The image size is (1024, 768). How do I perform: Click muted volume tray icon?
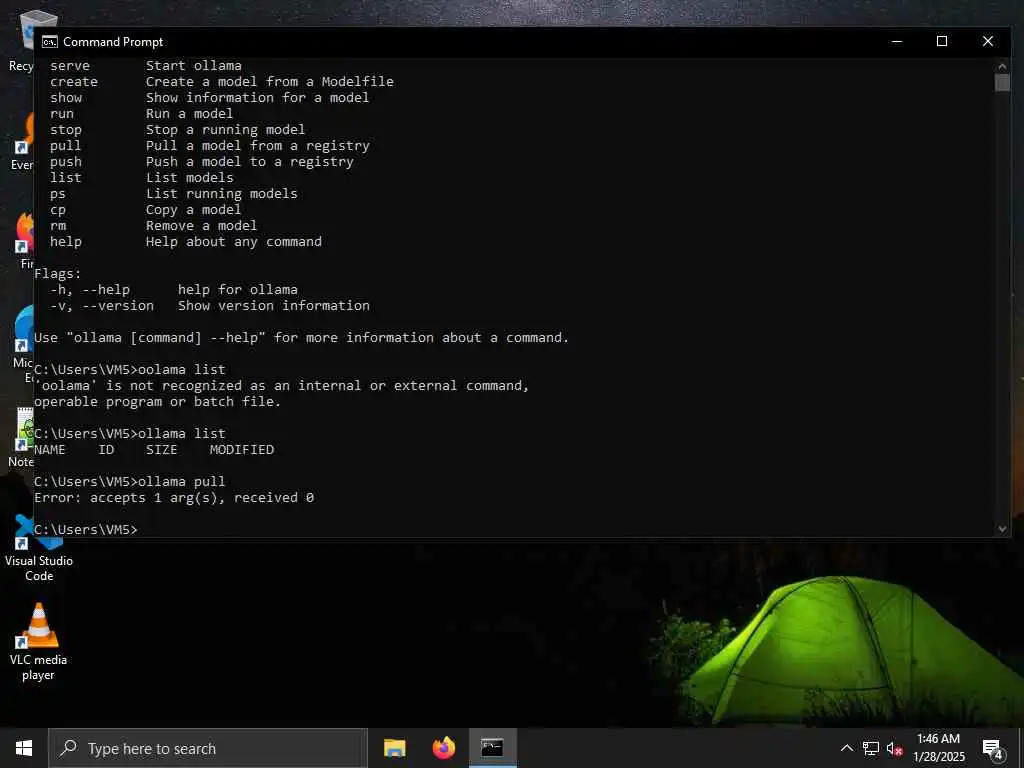tap(894, 748)
